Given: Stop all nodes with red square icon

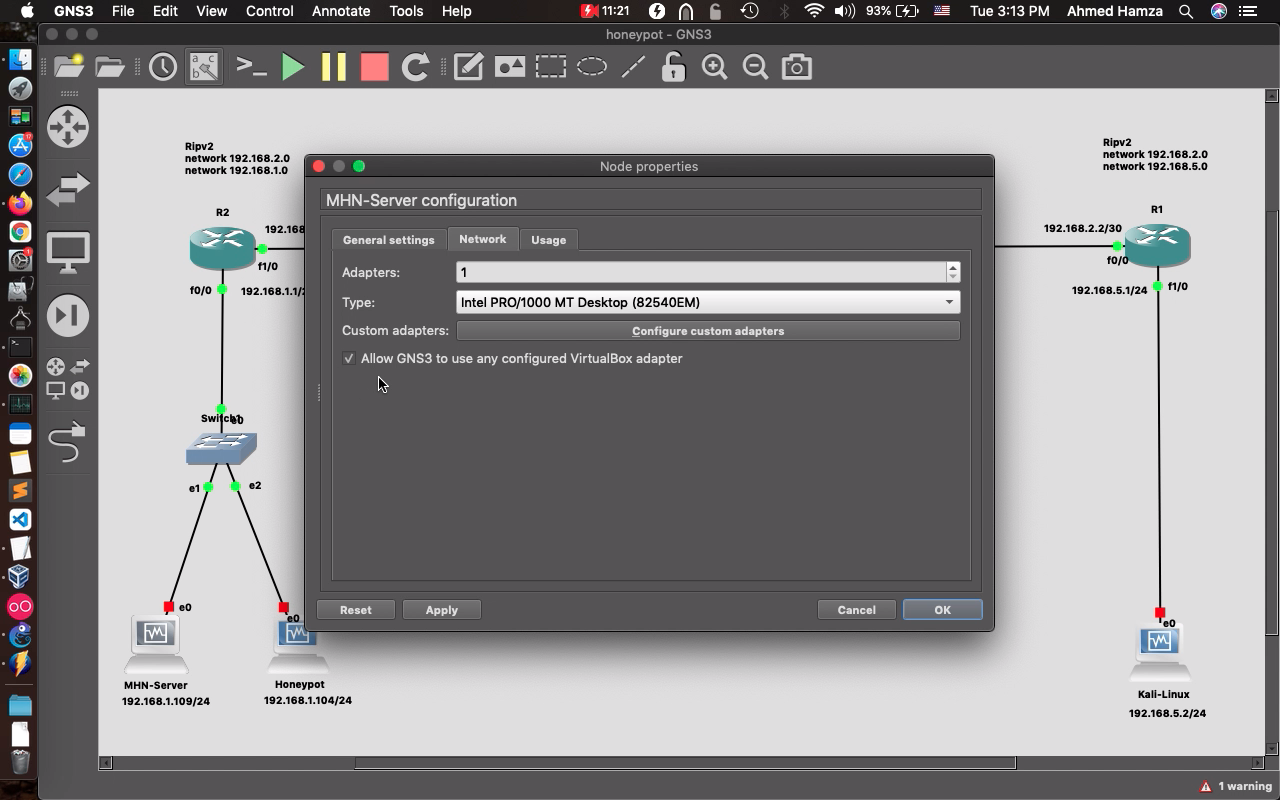Looking at the screenshot, I should coord(374,67).
